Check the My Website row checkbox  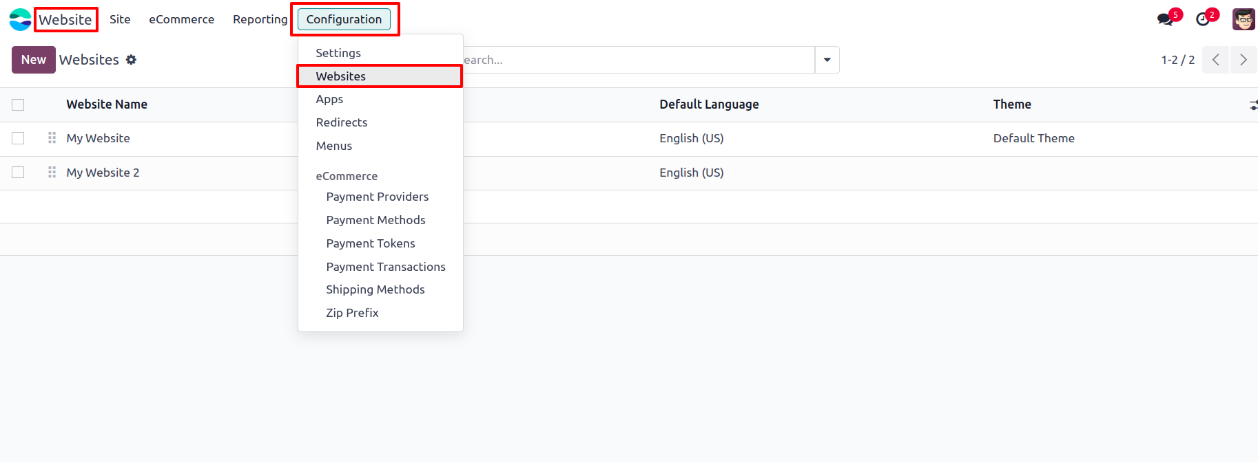[18, 139]
